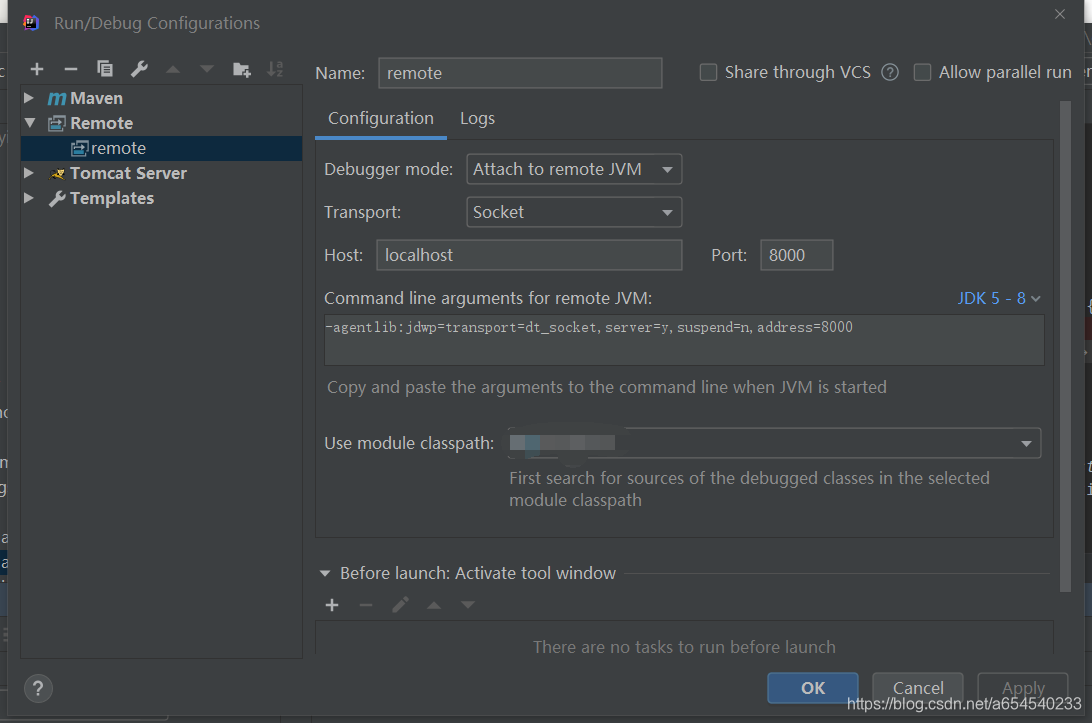Click the Port 8000 field
Viewport: 1092px width, 723px height.
(797, 255)
